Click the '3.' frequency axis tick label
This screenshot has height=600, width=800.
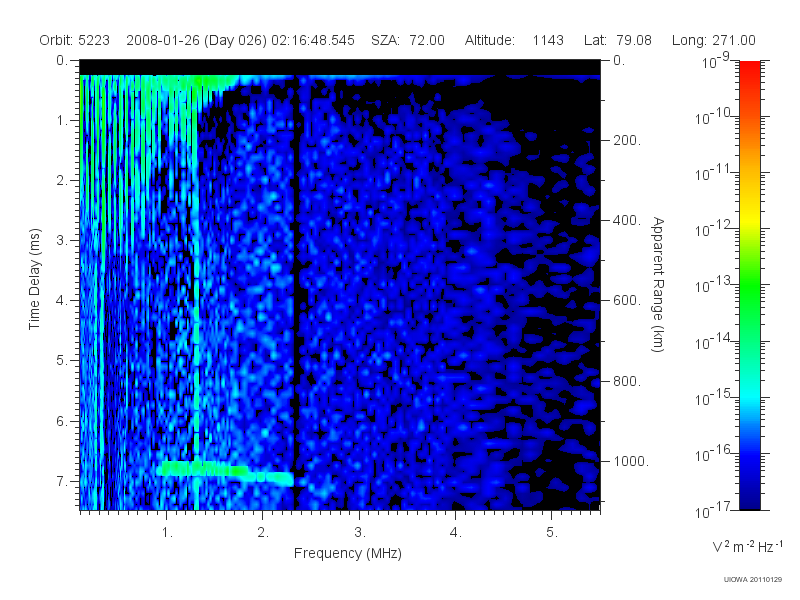[x=360, y=533]
